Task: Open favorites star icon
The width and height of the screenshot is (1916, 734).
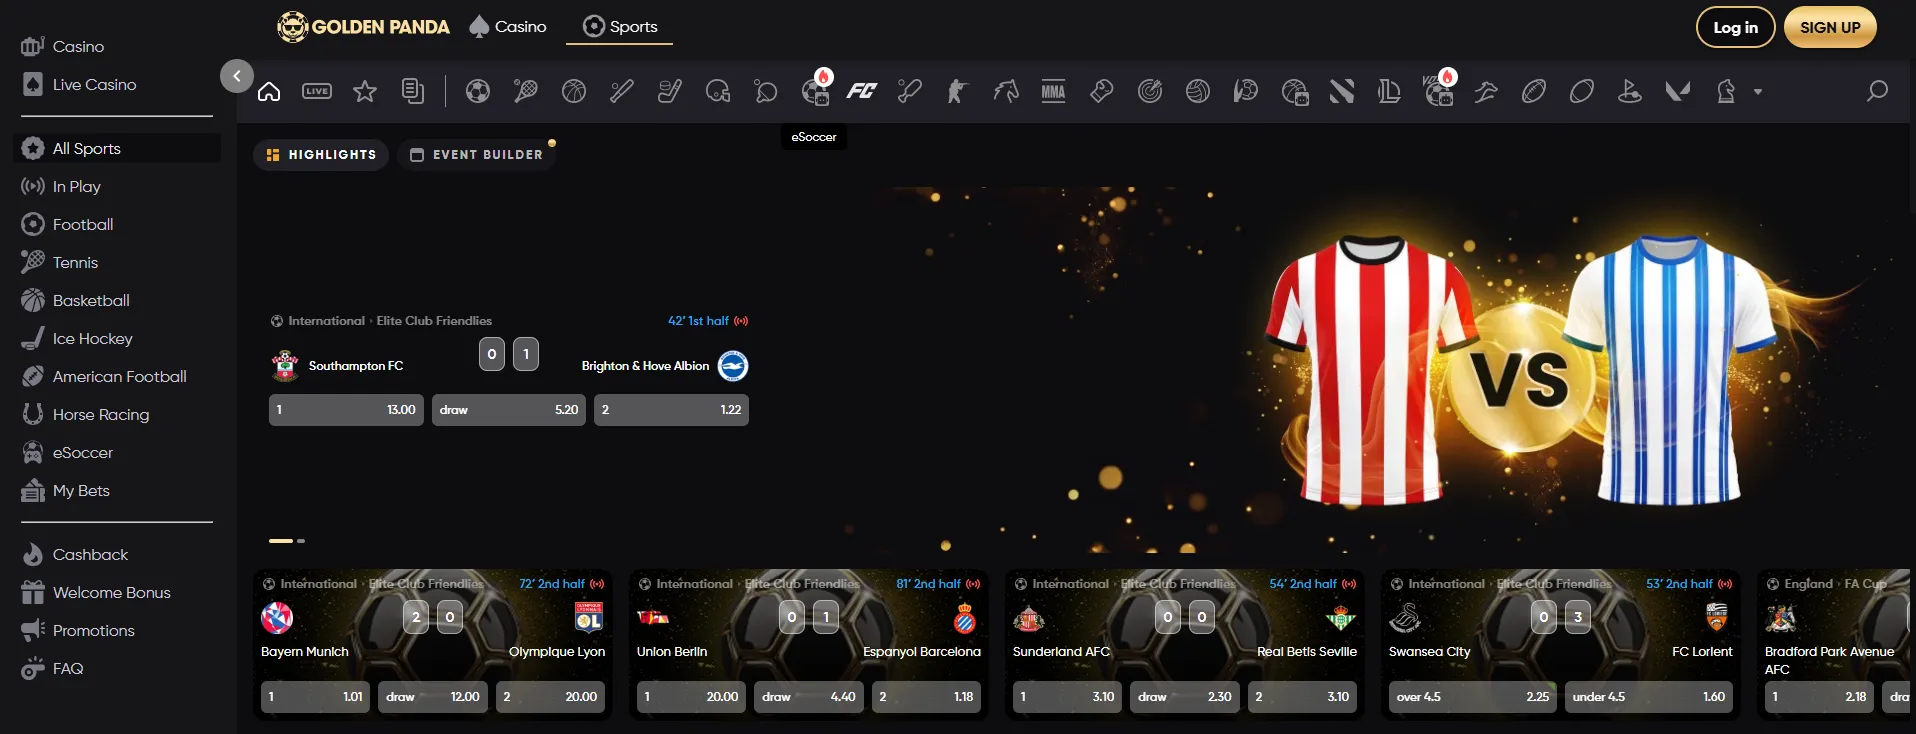Action: coord(365,92)
